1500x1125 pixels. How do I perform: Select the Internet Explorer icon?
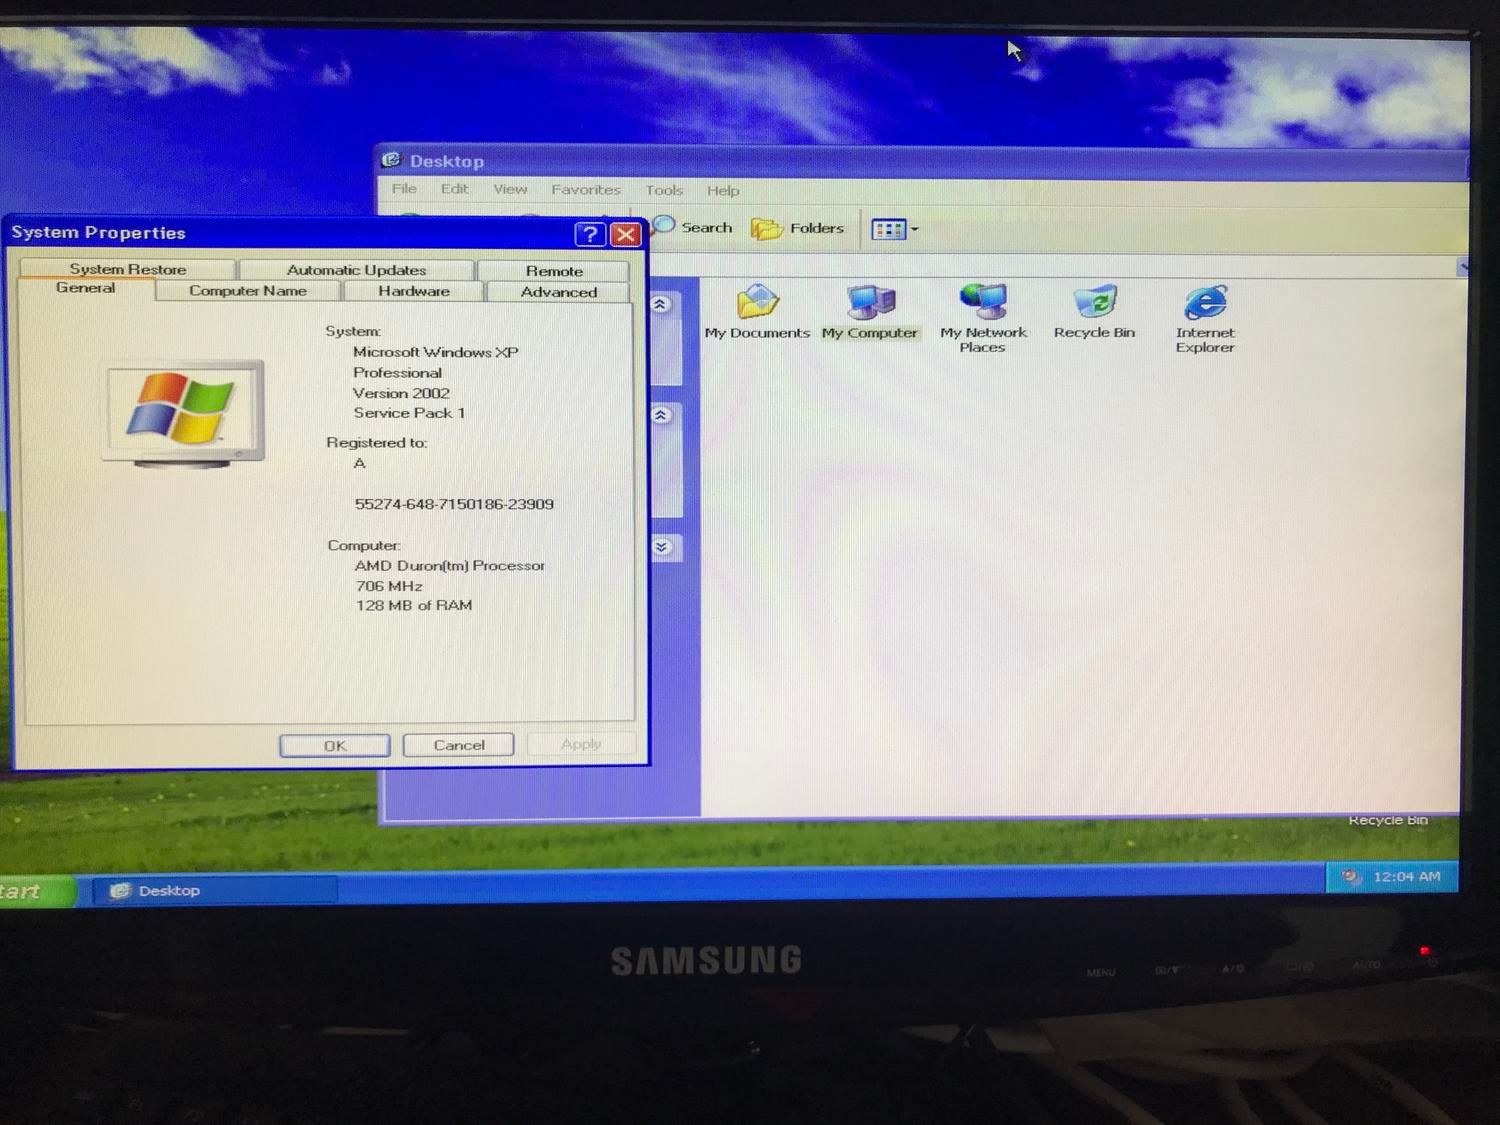1205,318
